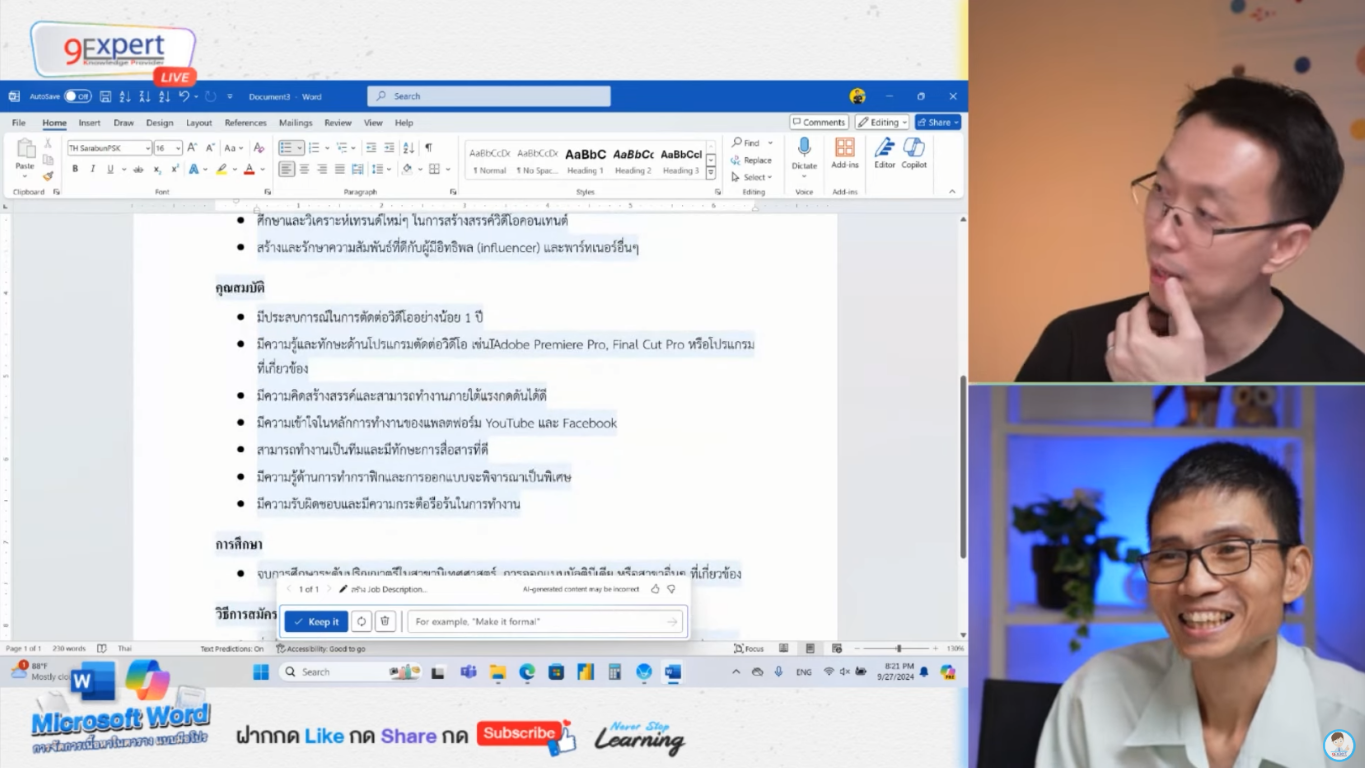The height and width of the screenshot is (768, 1365).
Task: Toggle bold formatting
Action: pyautogui.click(x=76, y=169)
